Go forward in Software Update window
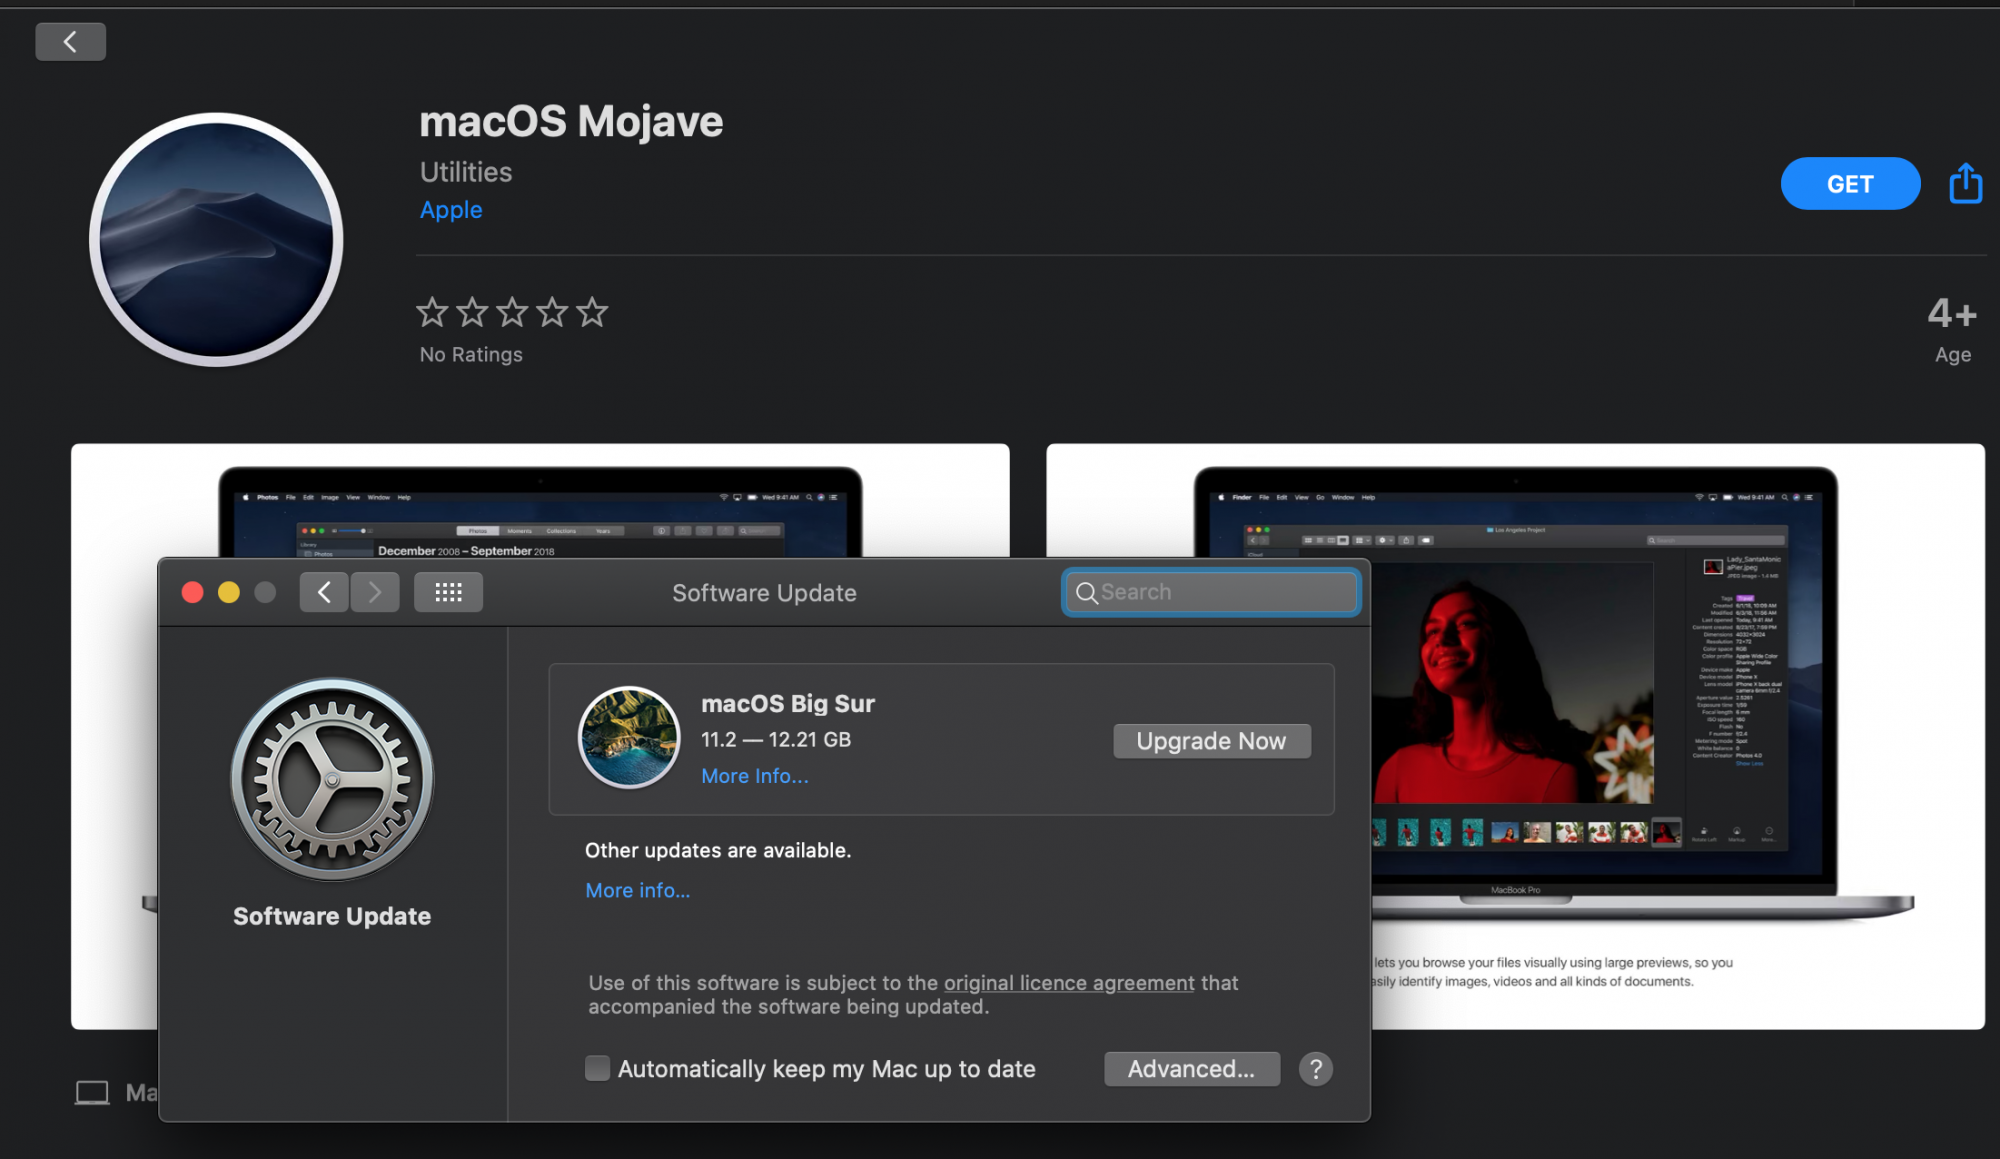 pos(375,592)
